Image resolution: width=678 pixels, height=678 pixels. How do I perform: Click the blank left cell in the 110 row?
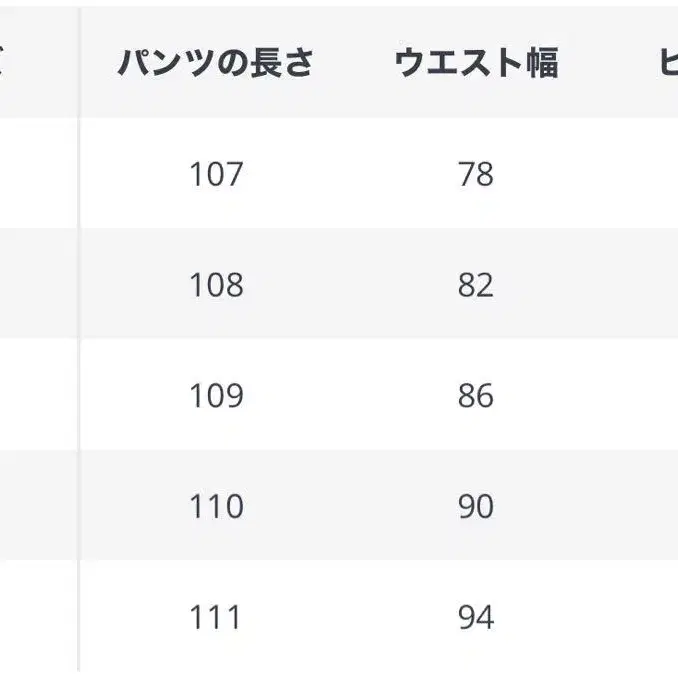click(x=38, y=507)
